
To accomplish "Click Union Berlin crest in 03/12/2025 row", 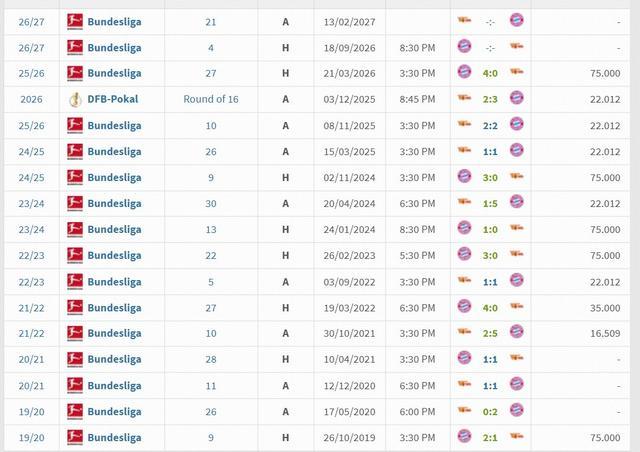I will coord(464,98).
